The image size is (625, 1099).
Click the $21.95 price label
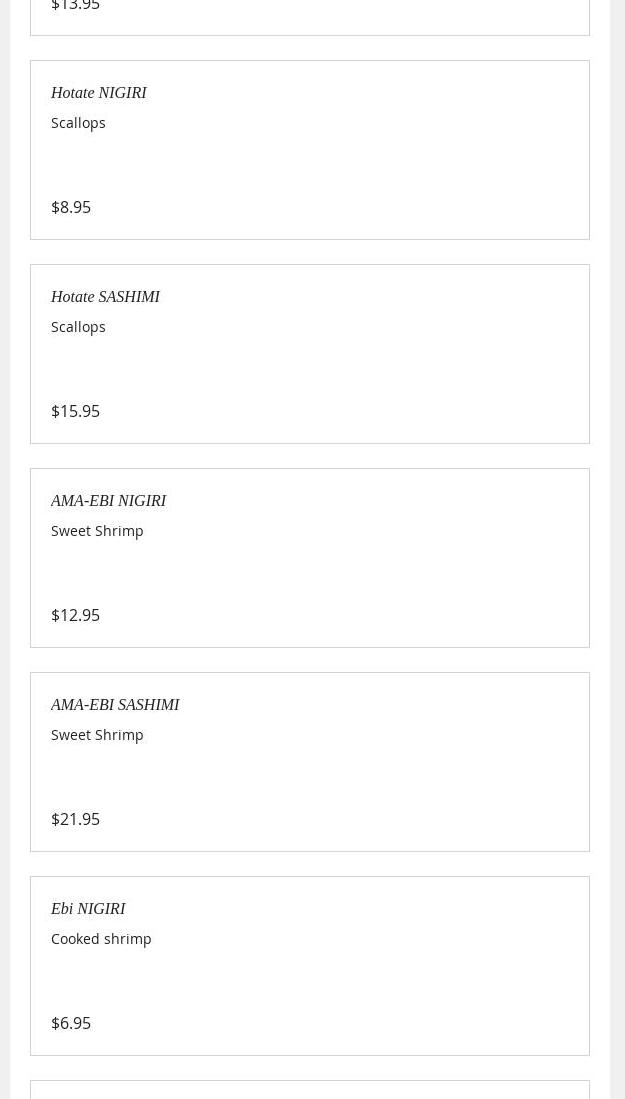(x=75, y=819)
